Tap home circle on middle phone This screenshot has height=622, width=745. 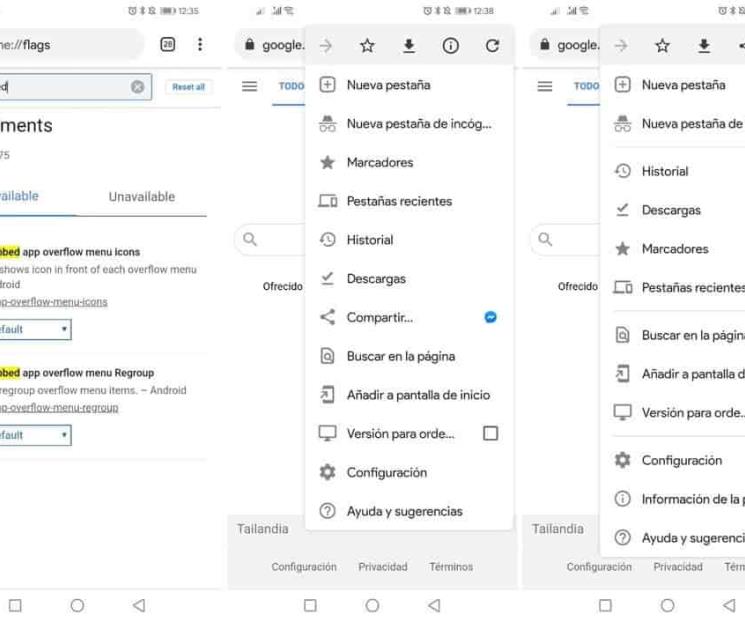pos(372,605)
